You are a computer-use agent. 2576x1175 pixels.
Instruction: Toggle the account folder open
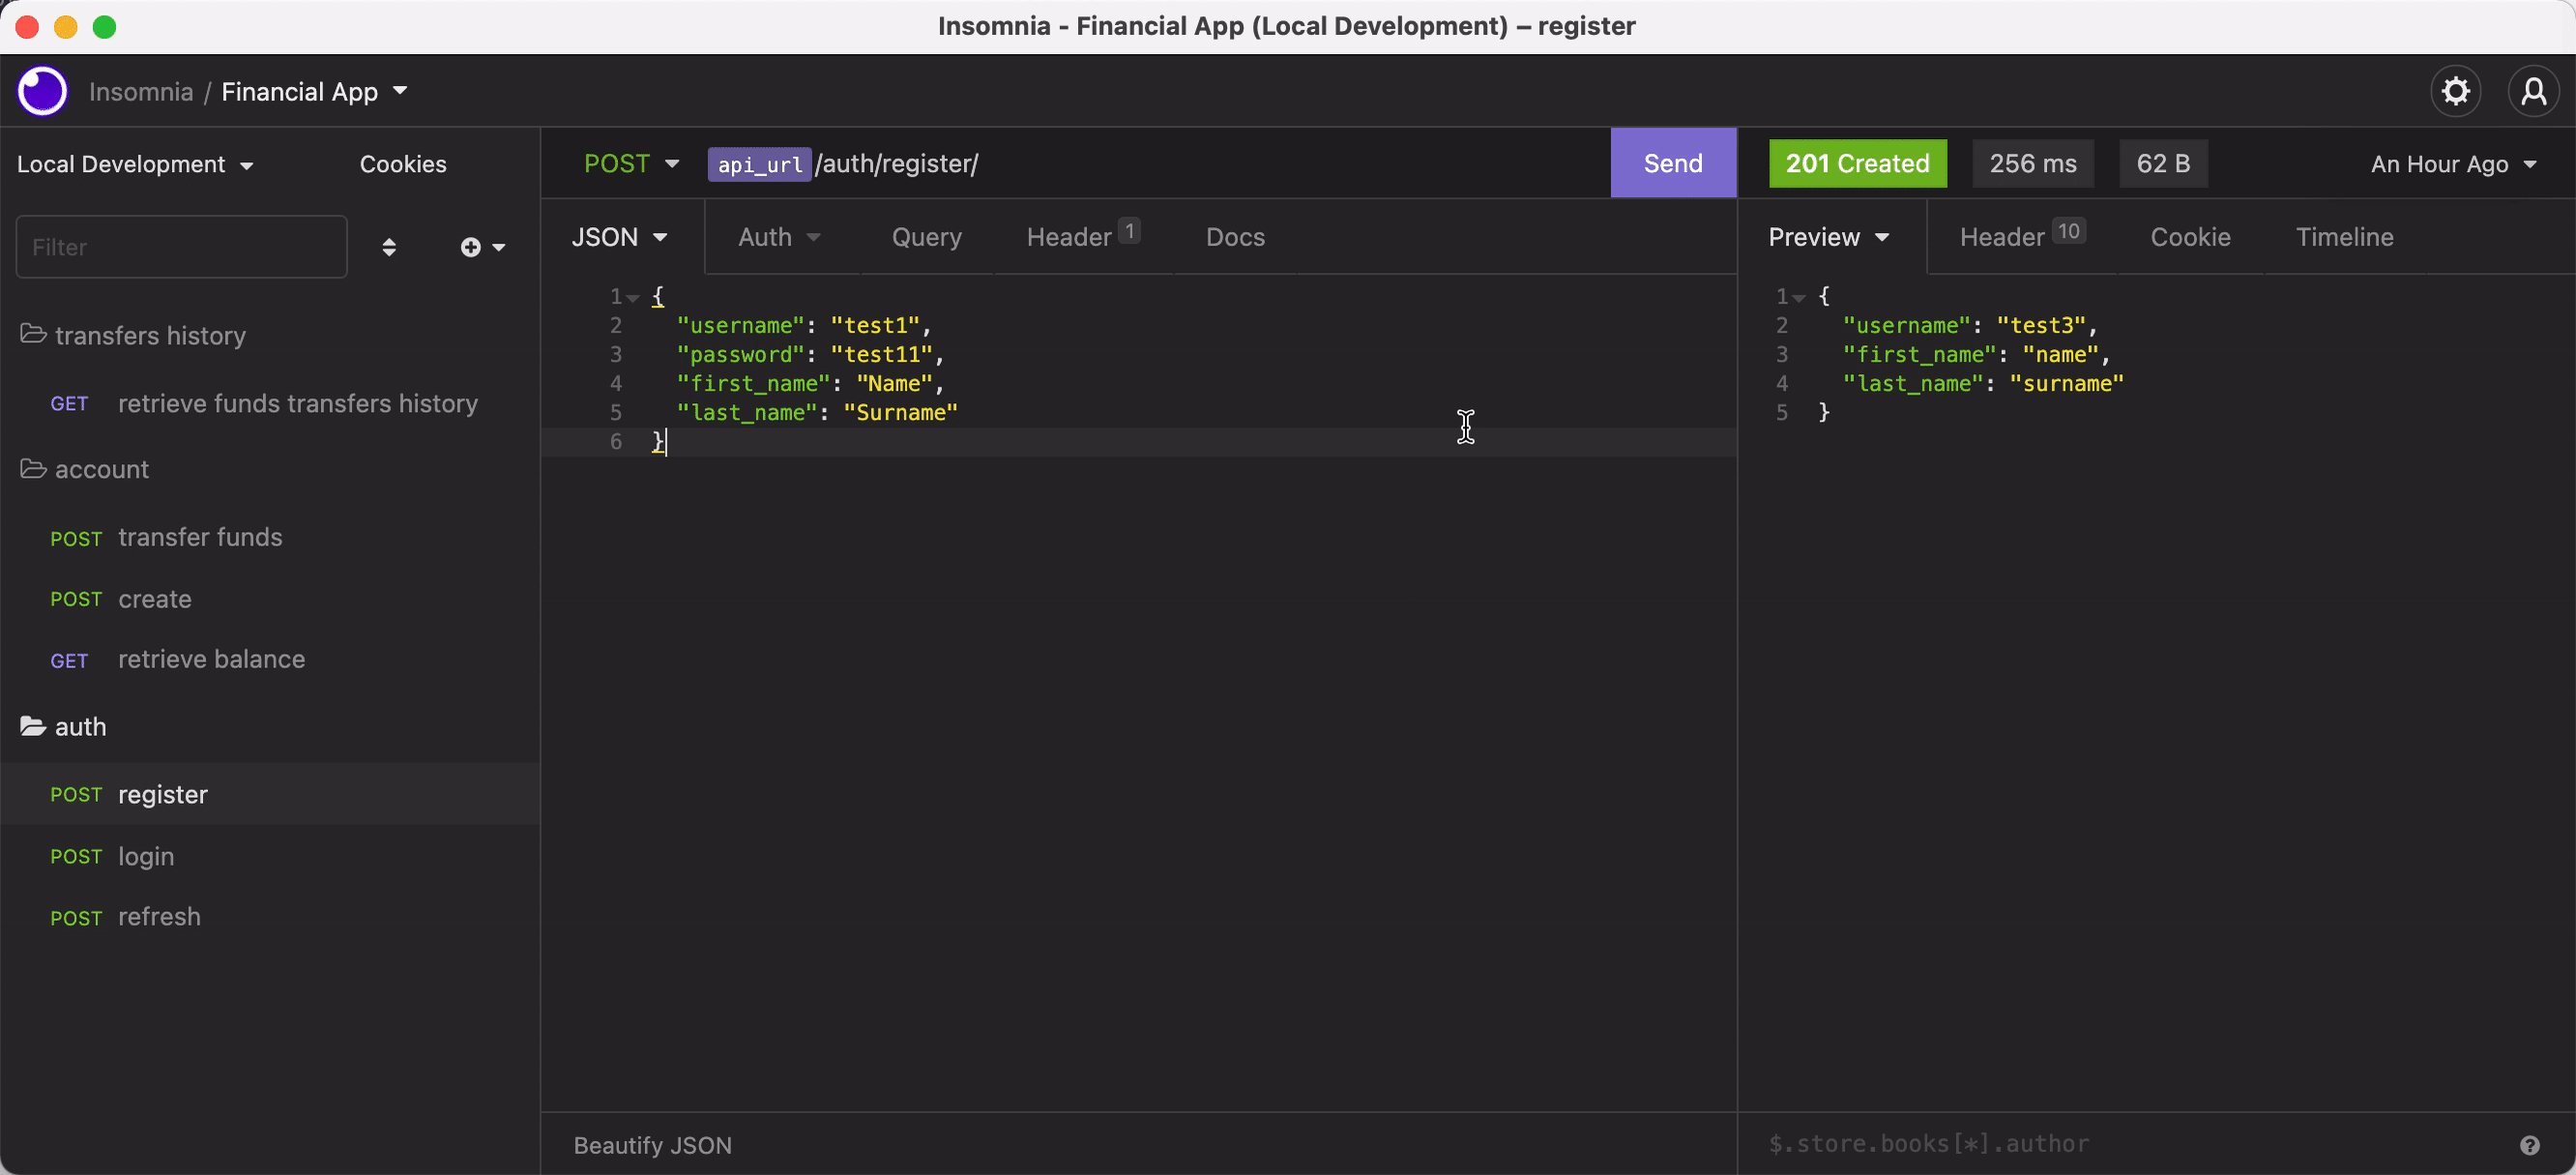(x=33, y=468)
